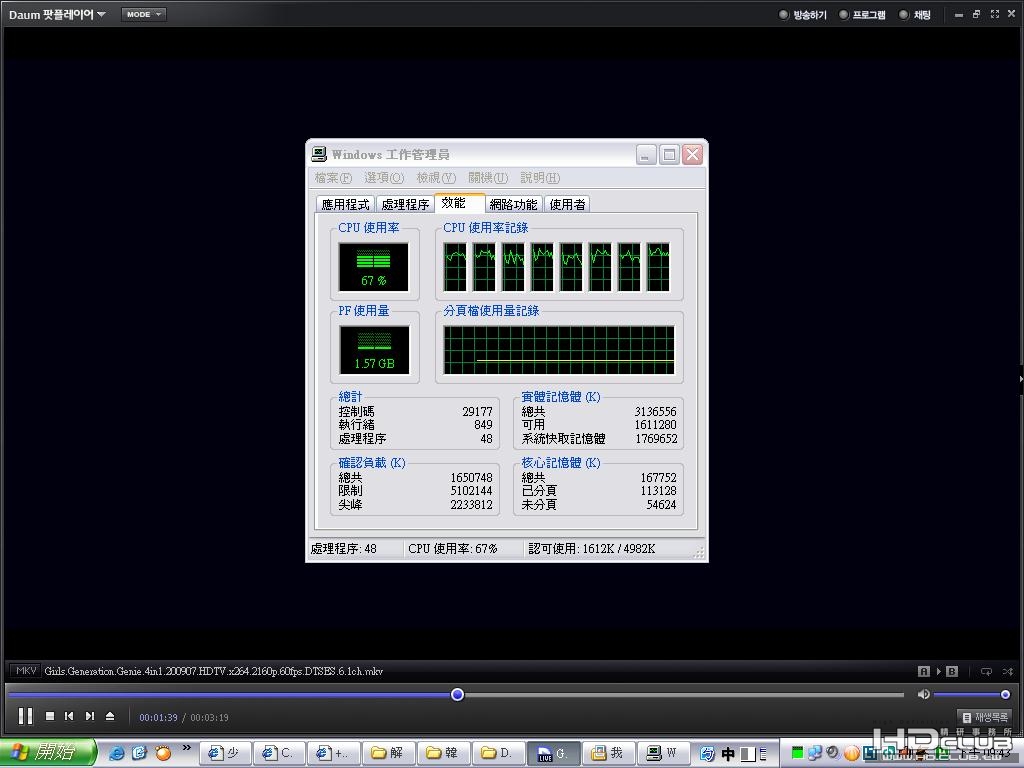Open 選項(O) menu in Task Manager
The image size is (1024, 768).
click(384, 178)
